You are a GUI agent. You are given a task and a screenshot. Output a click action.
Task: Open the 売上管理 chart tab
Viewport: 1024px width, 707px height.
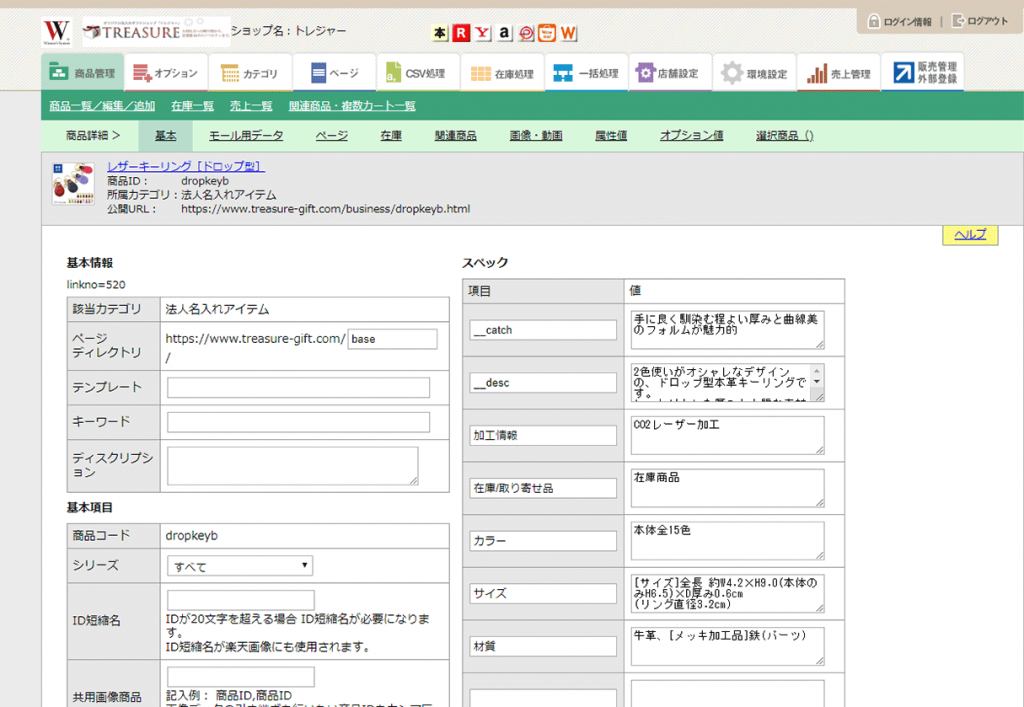[x=839, y=73]
